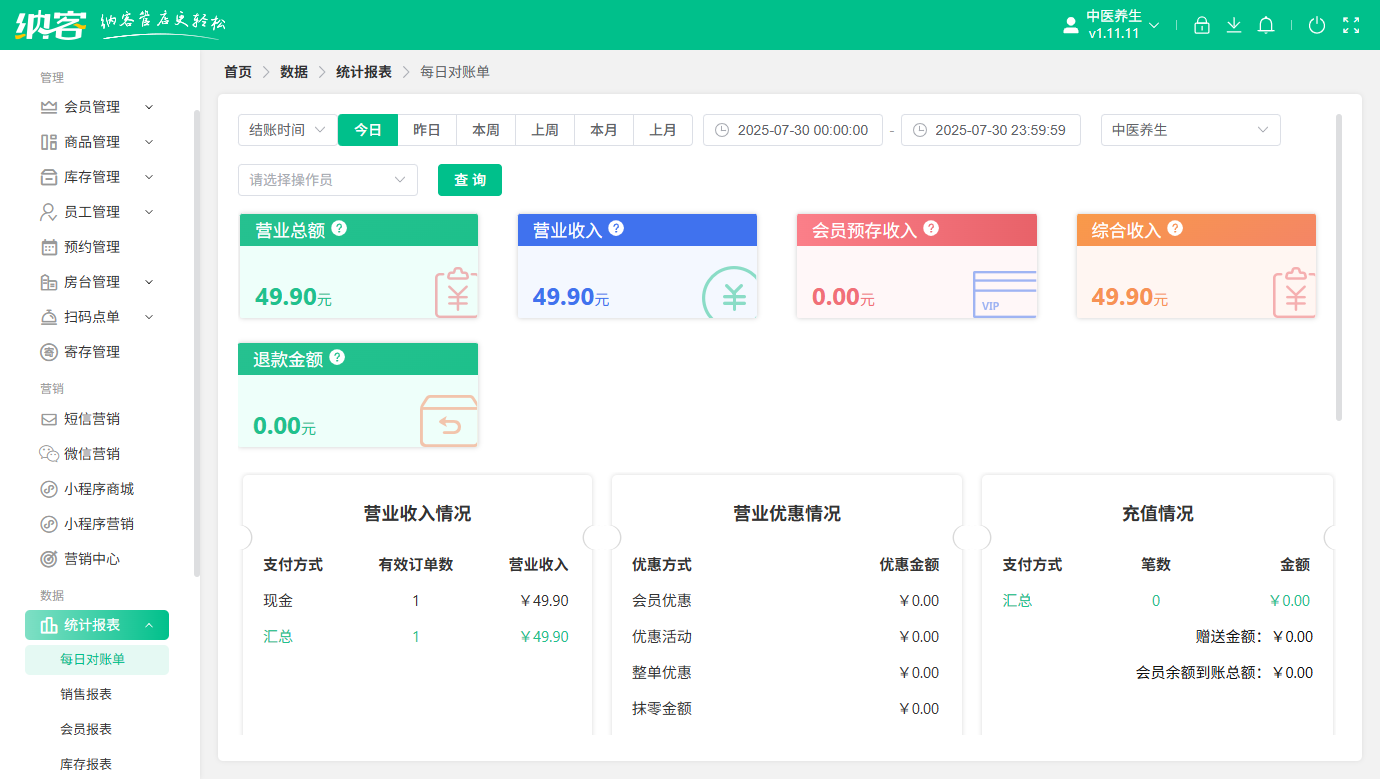Select the 今日 date filter
Screen dimensions: 1380x779
[367, 130]
